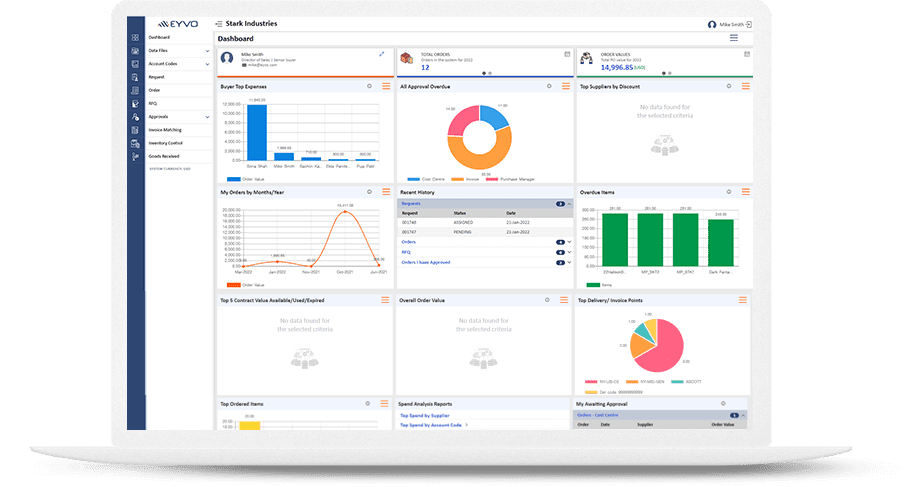Open the hamburger menu in Dashboard header

coord(734,38)
